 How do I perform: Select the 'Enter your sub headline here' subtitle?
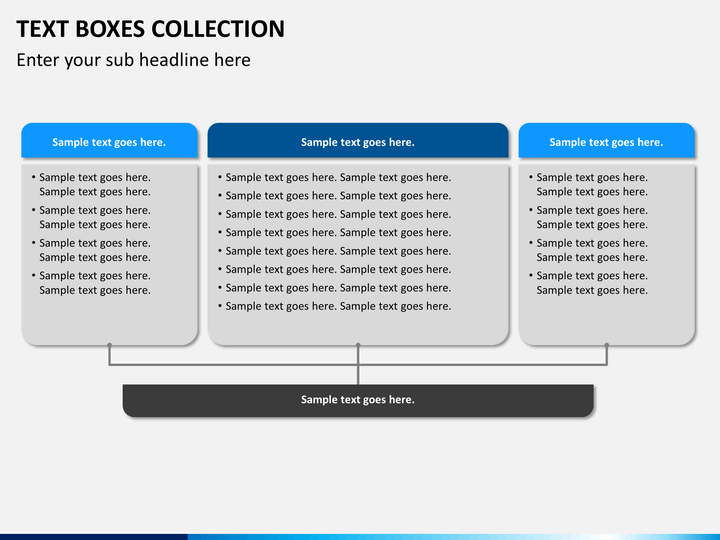click(134, 60)
